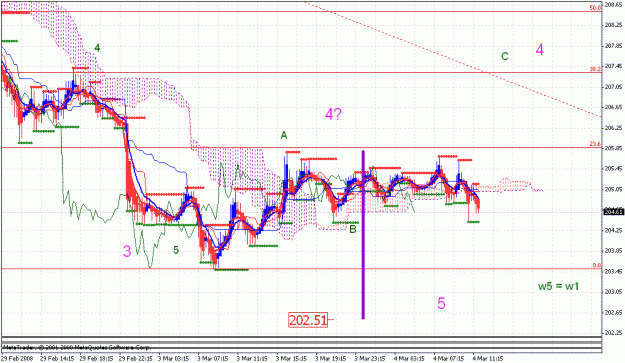Click the 208.65 price scale value
Viewport: 625px width, 363px height.
point(614,5)
